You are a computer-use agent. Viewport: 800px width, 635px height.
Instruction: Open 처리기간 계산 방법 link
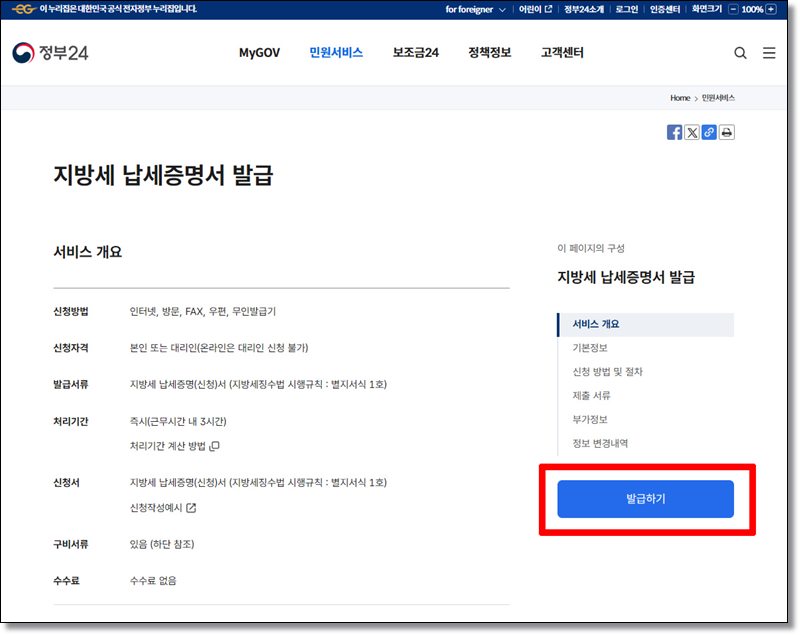point(174,446)
